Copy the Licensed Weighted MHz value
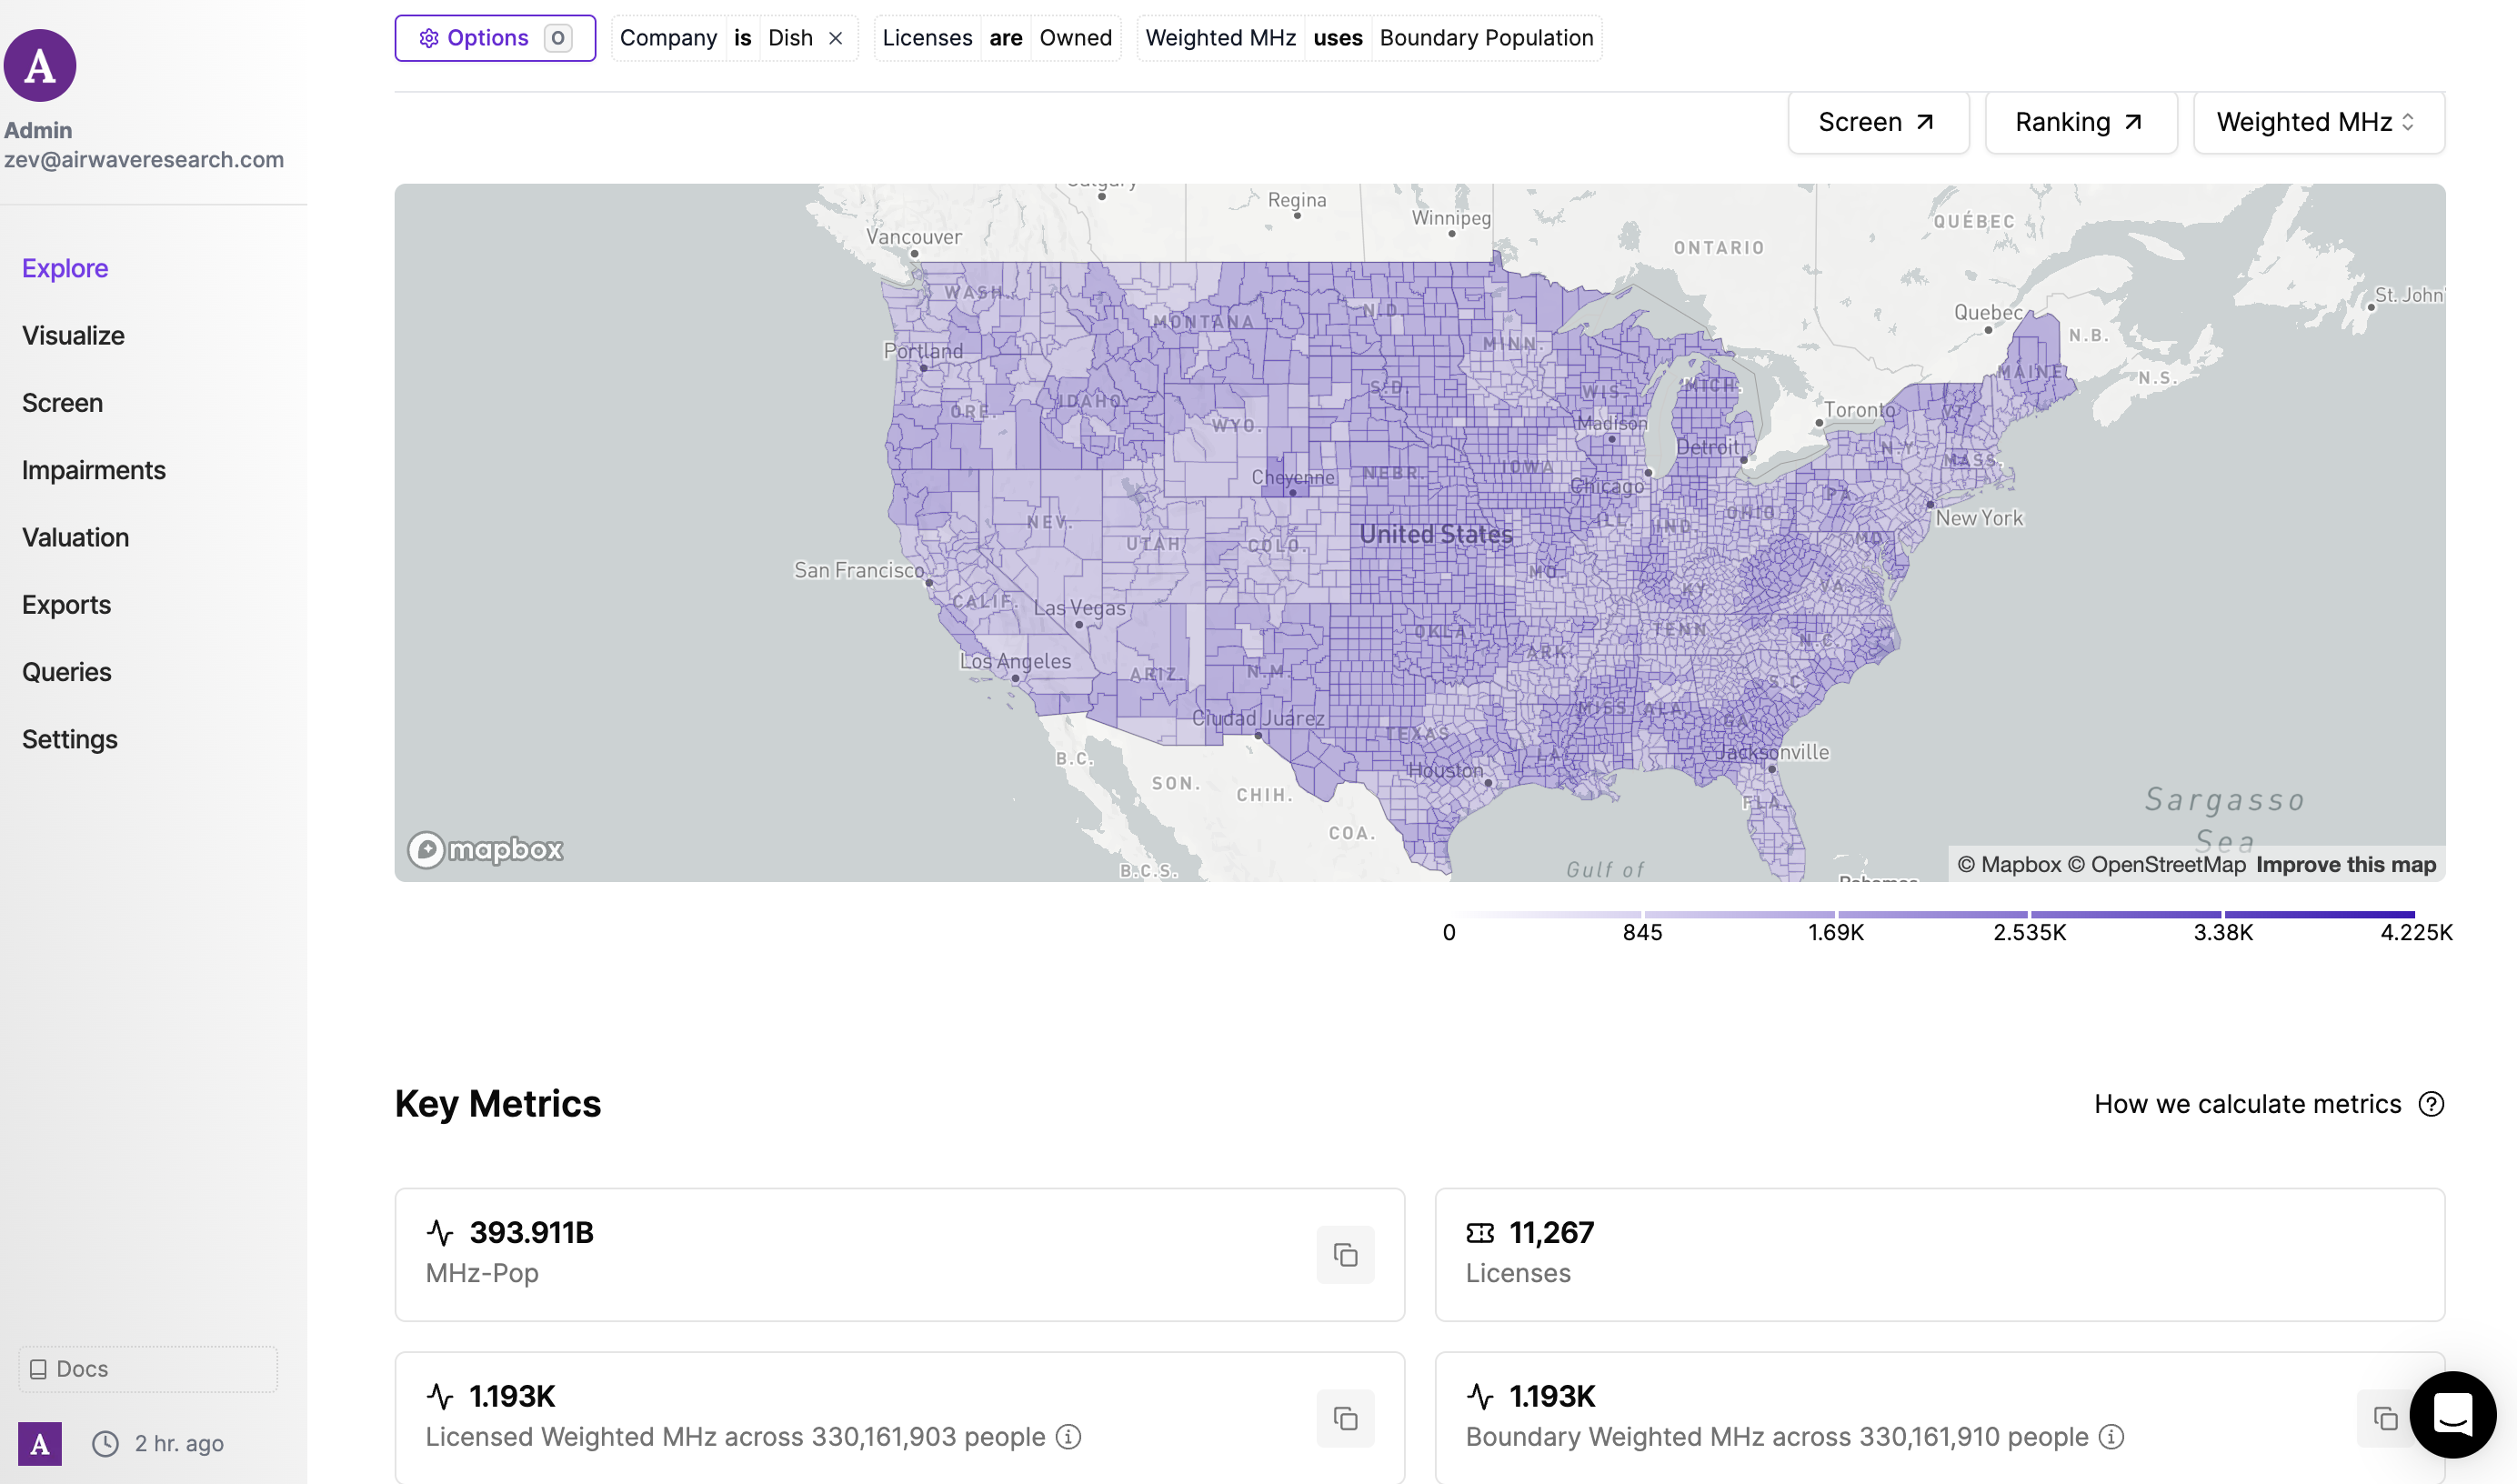The height and width of the screenshot is (1484, 2517). (x=1344, y=1417)
